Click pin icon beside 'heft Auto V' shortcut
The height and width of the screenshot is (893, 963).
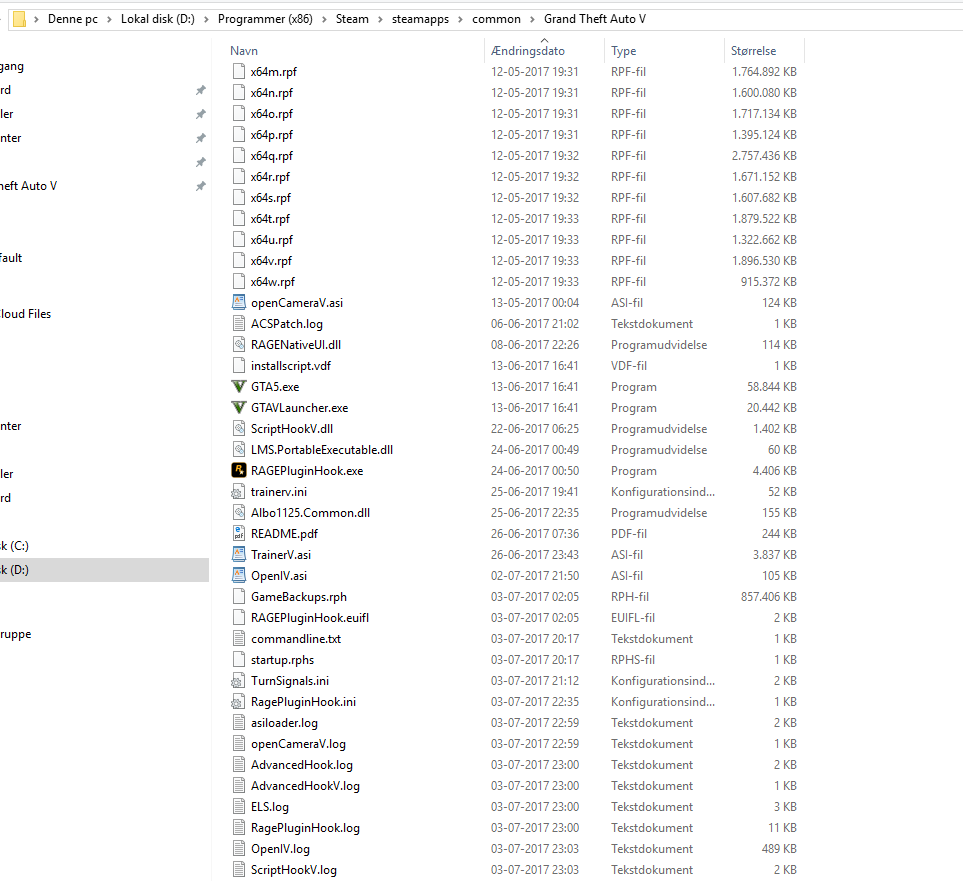(x=200, y=186)
